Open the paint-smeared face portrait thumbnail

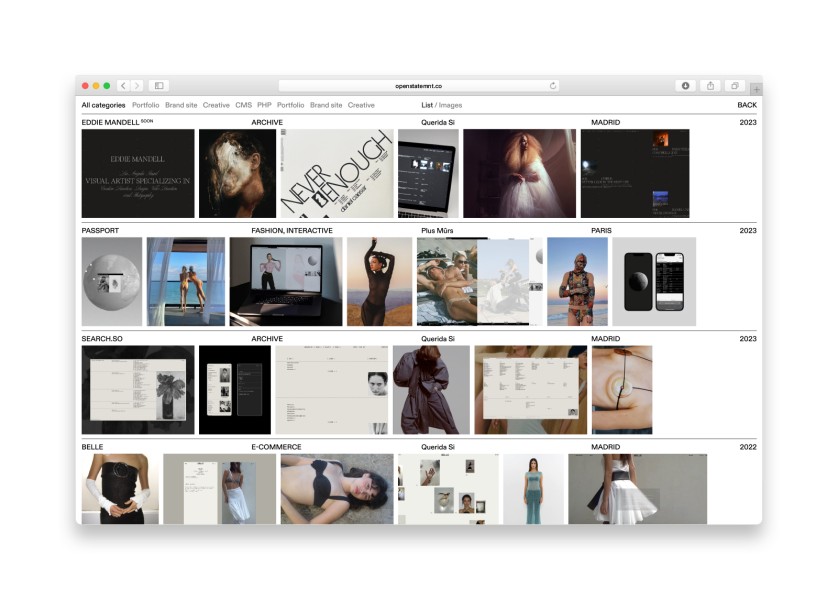tap(237, 174)
